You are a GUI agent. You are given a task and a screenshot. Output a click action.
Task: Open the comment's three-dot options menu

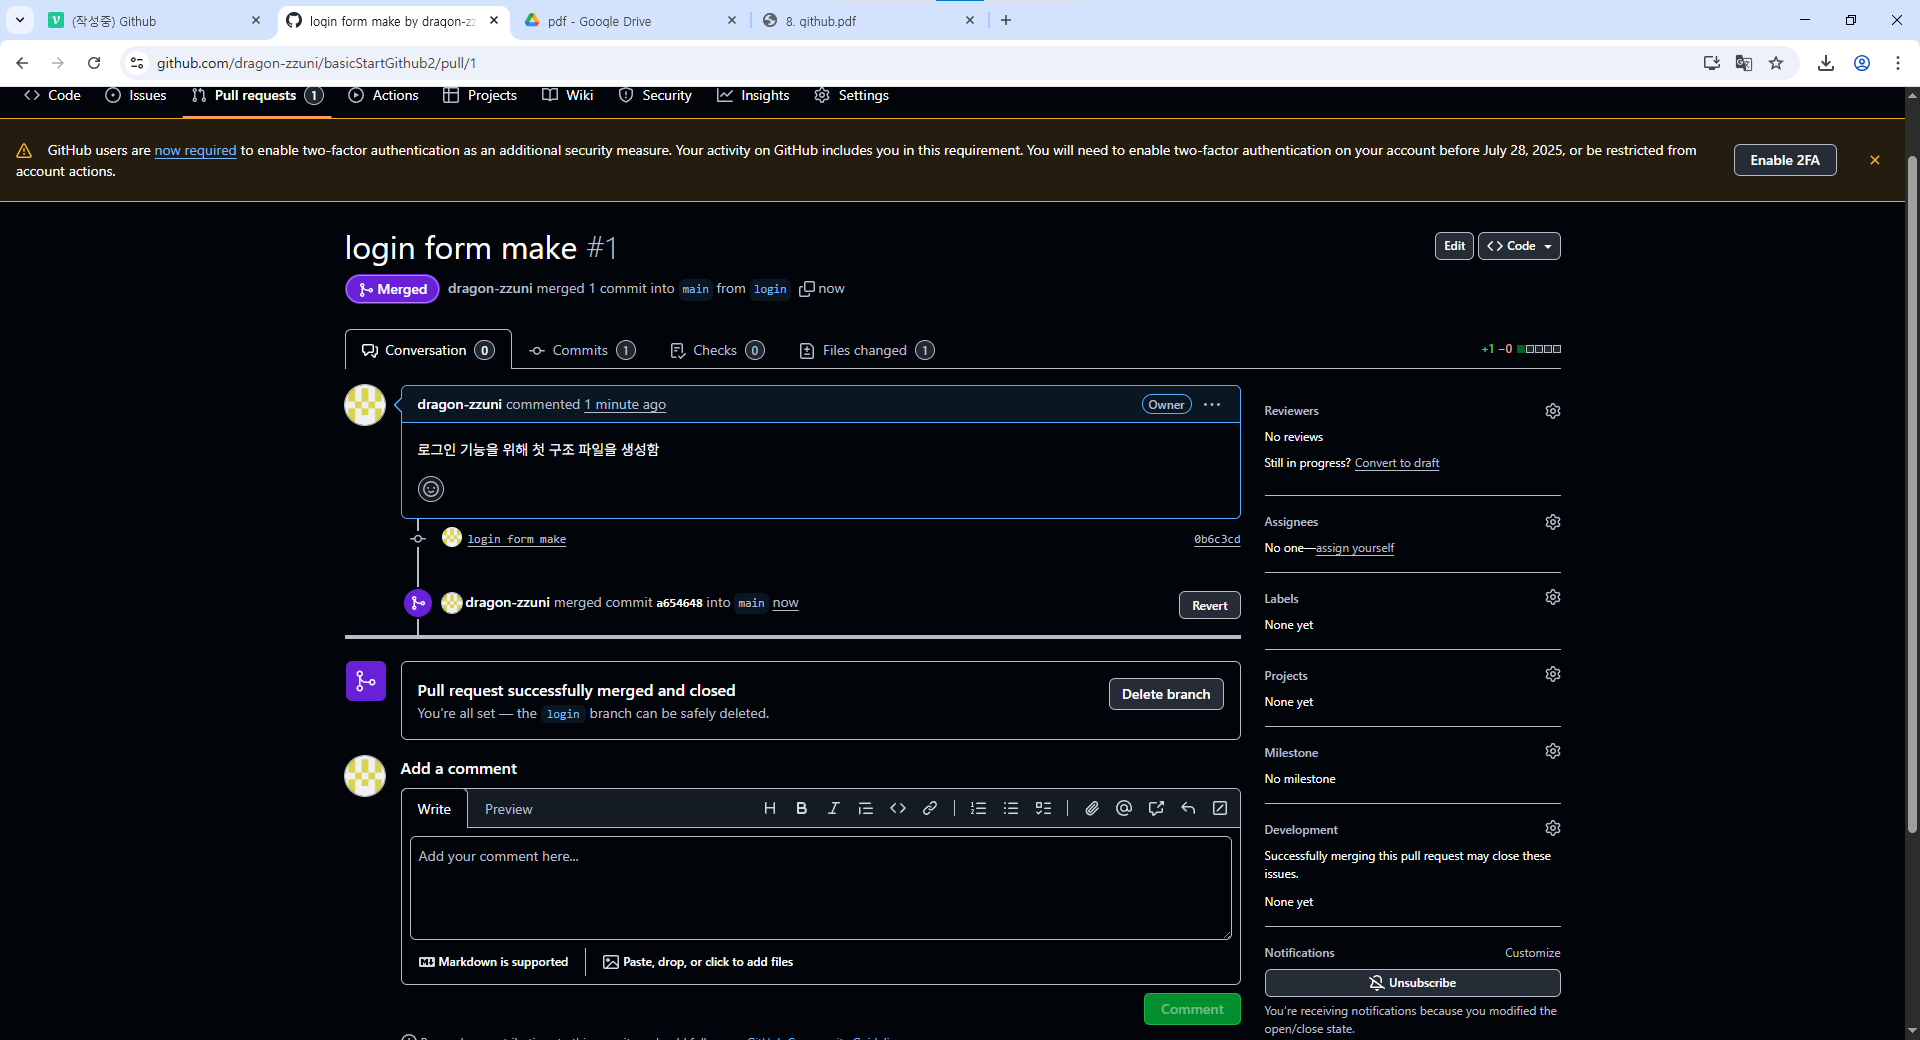[1212, 405]
